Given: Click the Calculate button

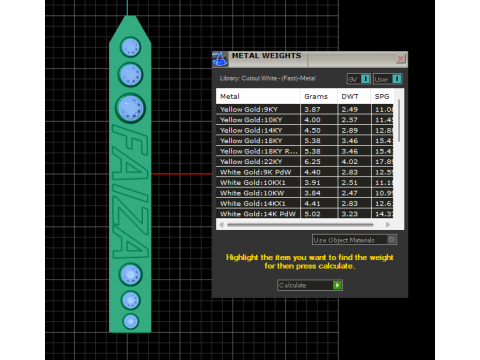Looking at the screenshot, I should click(310, 285).
